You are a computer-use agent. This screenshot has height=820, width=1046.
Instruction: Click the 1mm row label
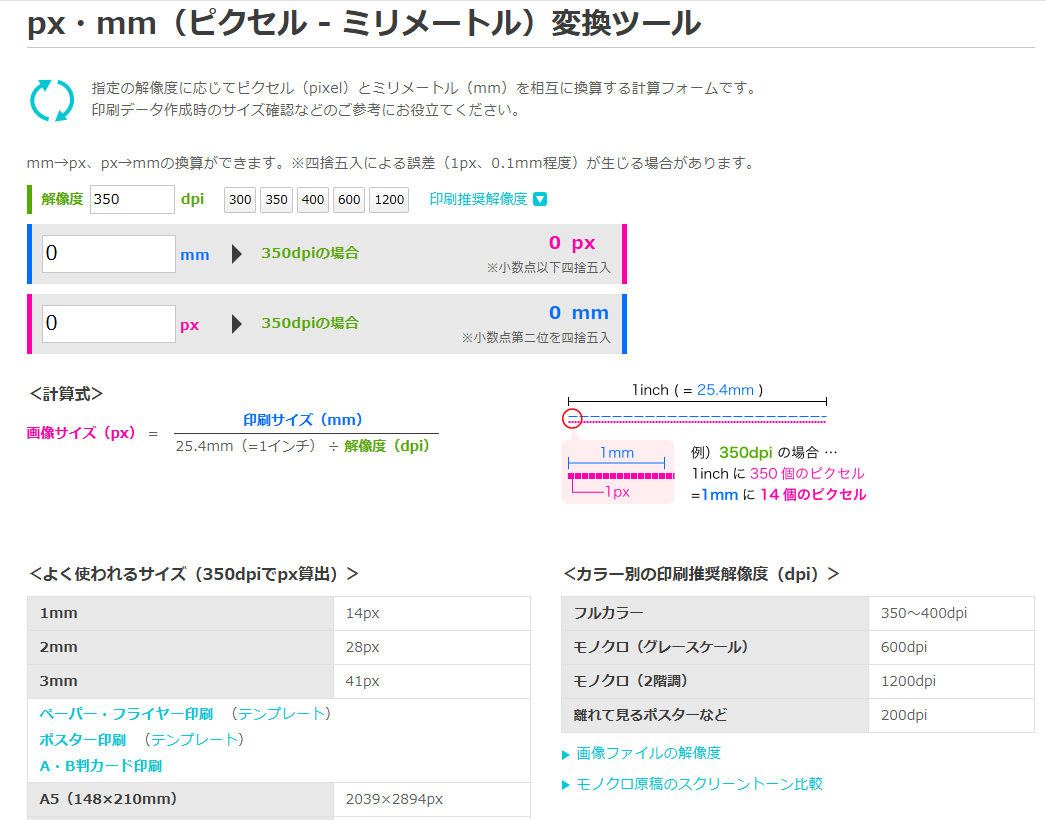coord(180,613)
